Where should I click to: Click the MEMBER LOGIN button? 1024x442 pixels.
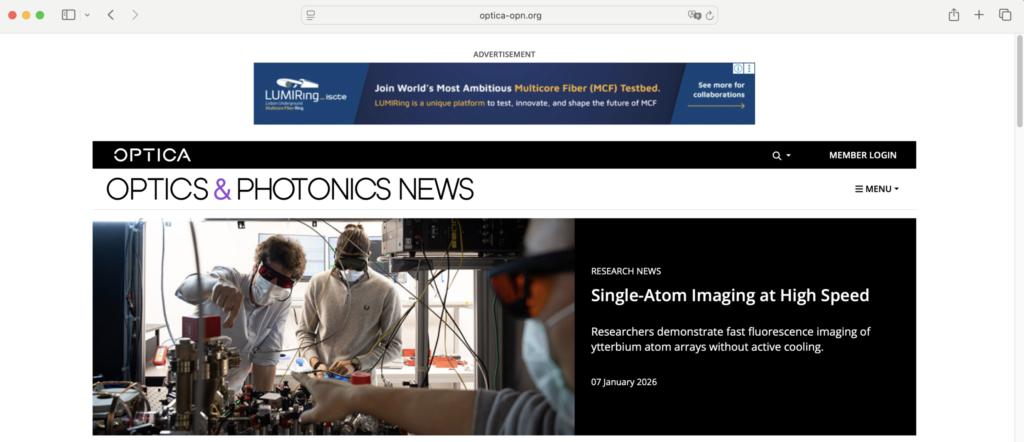click(862, 155)
